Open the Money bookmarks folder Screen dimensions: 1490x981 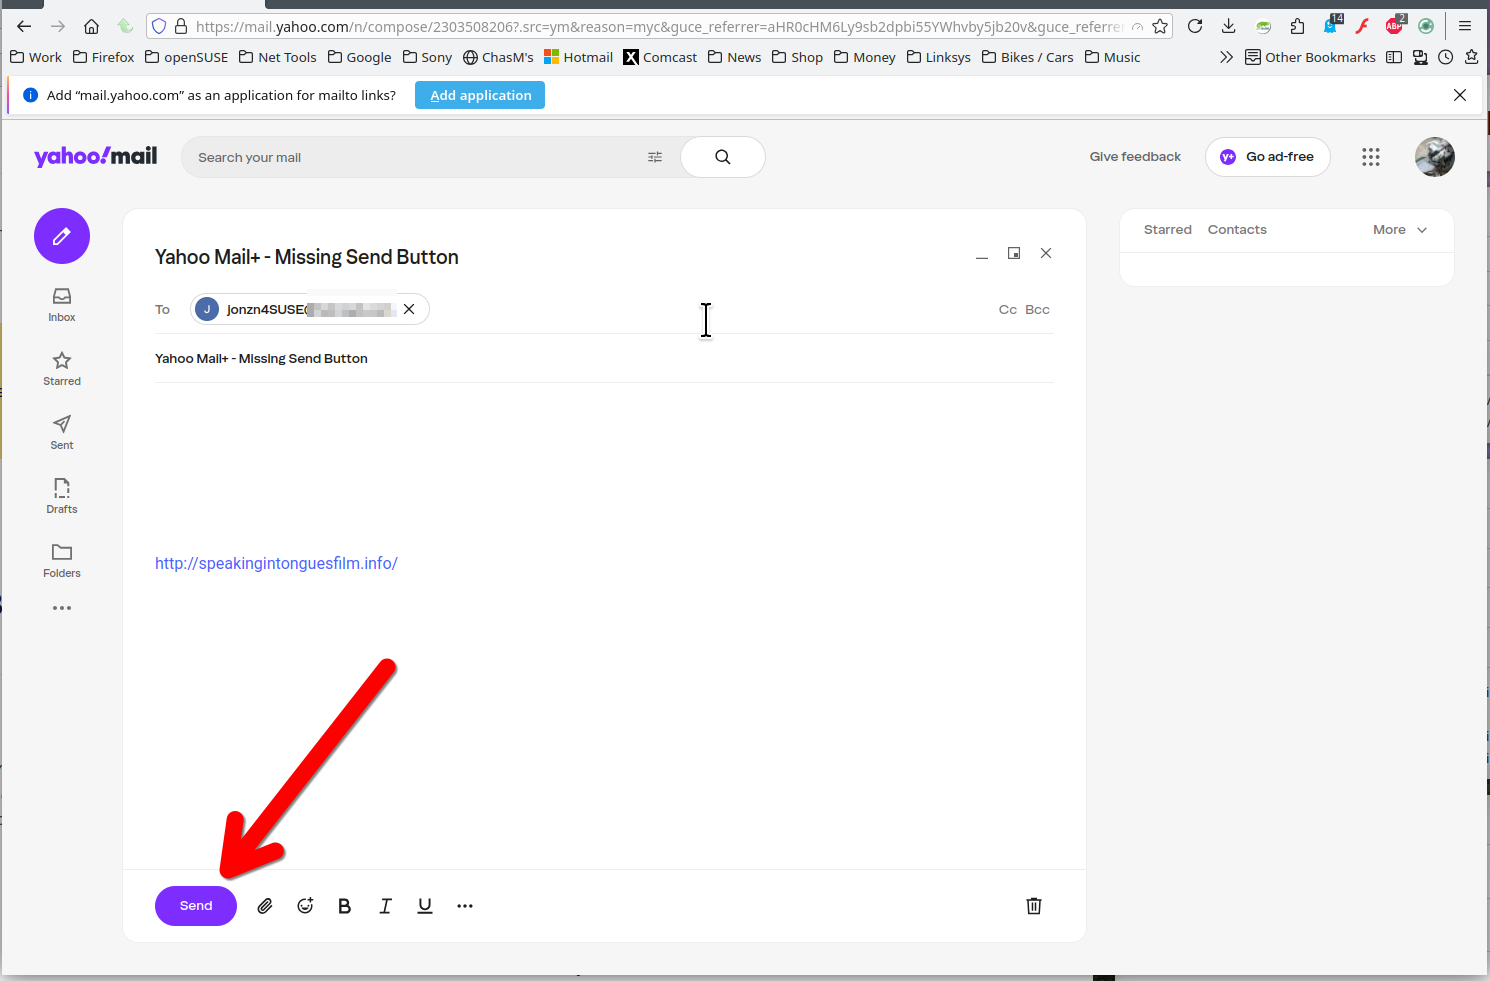click(865, 57)
